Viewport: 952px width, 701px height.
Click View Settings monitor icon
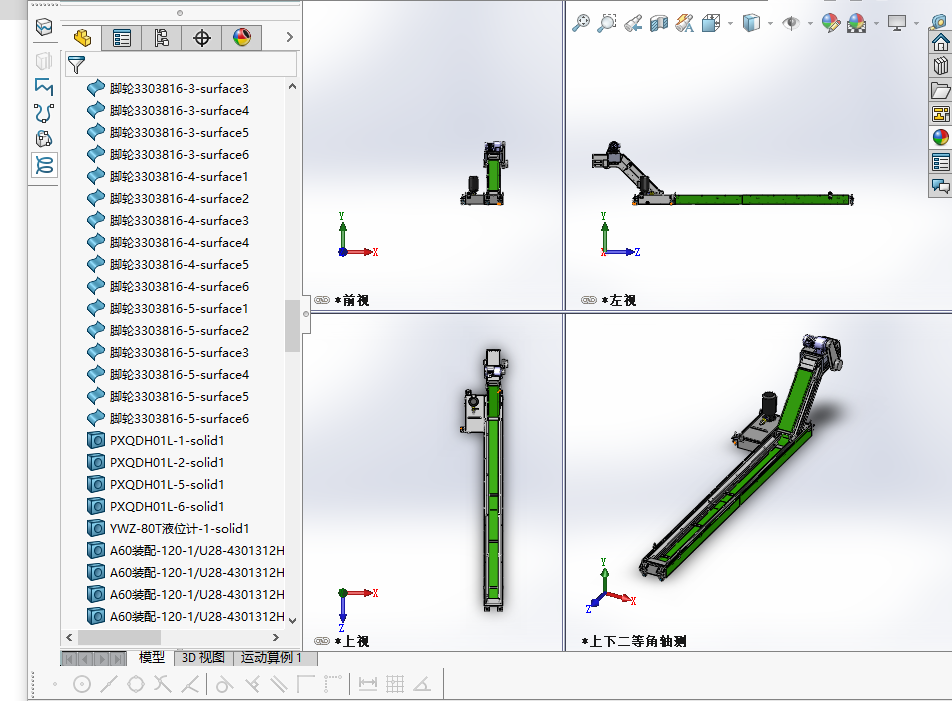(x=897, y=23)
